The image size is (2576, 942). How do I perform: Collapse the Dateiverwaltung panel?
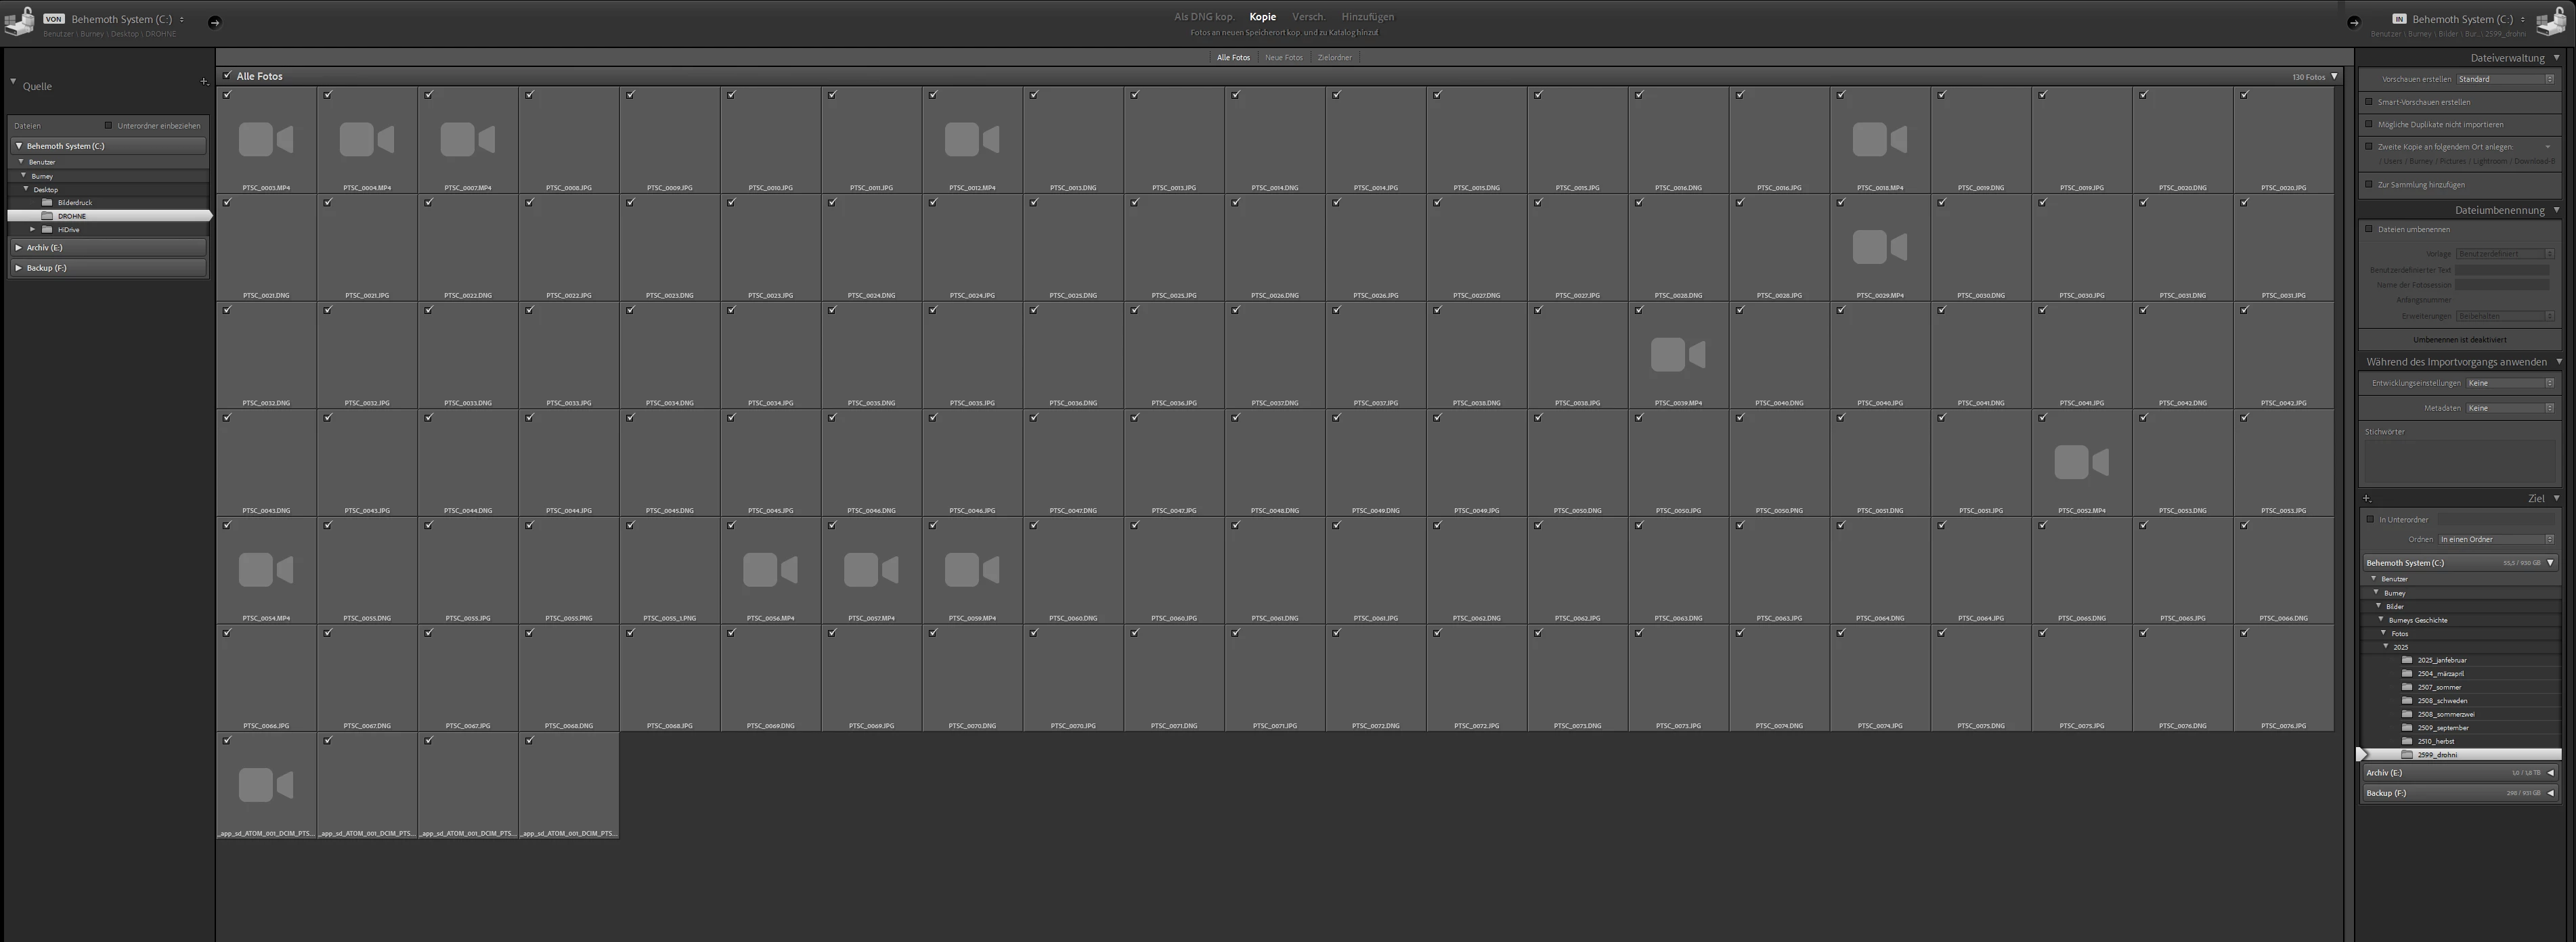(x=2556, y=58)
